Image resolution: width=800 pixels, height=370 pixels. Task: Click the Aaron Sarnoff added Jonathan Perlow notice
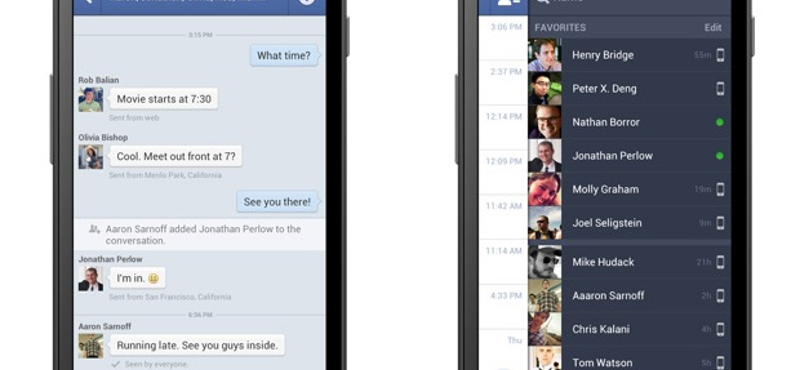click(x=200, y=235)
